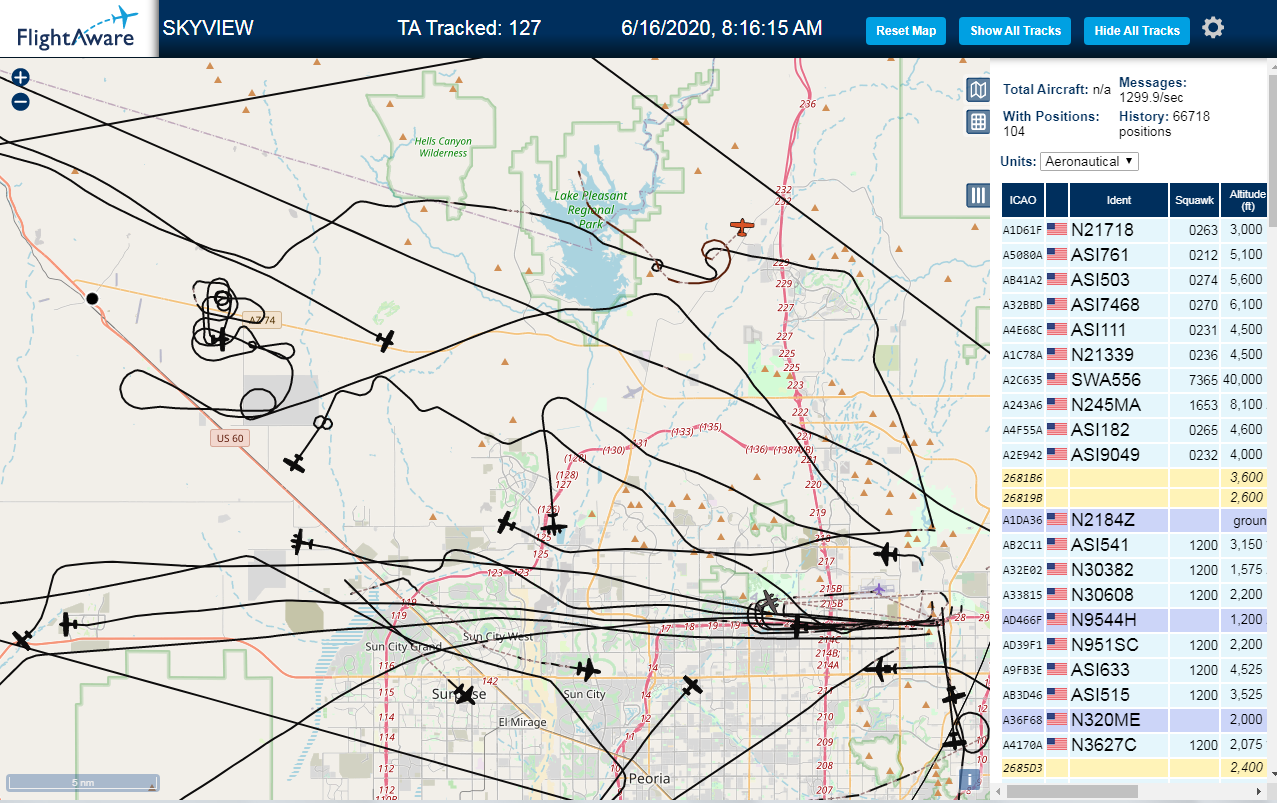Select the purple aircraft icon near Route 215B

click(878, 588)
